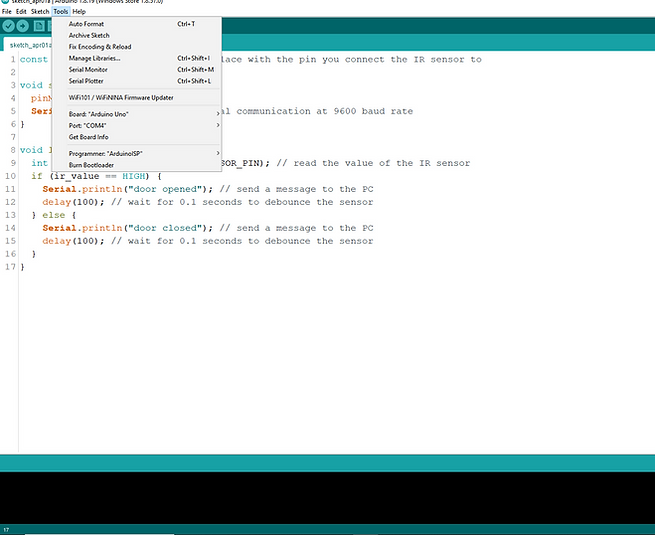Open the File menu
The image size is (655, 535).
point(7,12)
